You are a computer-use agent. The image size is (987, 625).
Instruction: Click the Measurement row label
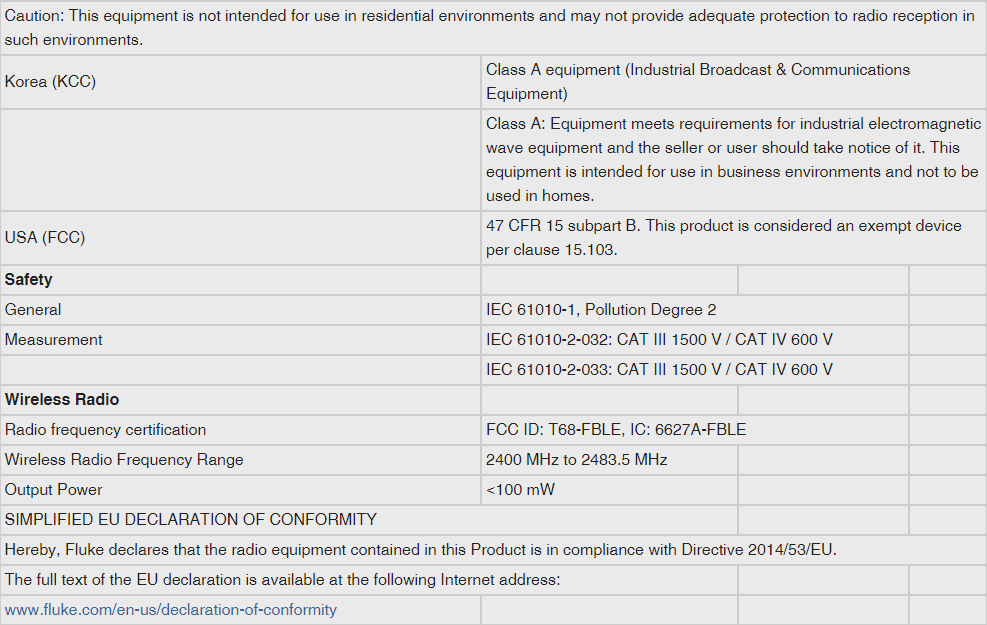tap(54, 340)
